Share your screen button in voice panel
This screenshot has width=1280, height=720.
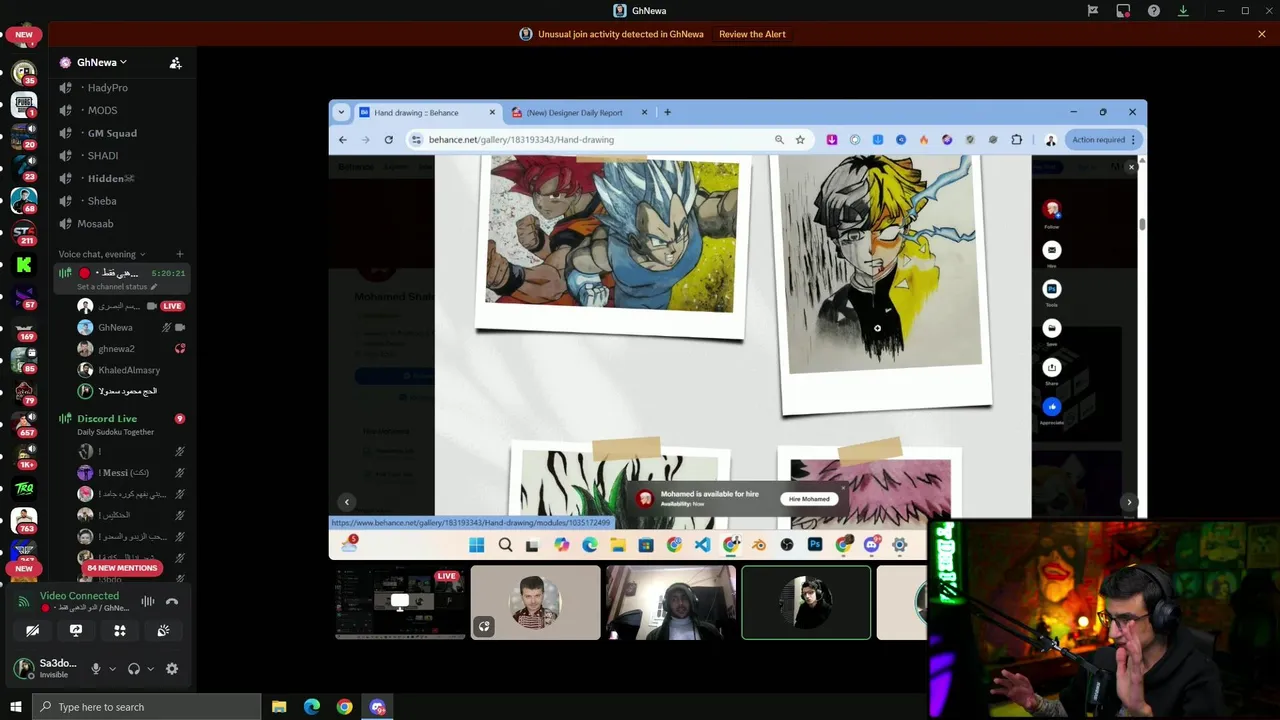76,631
